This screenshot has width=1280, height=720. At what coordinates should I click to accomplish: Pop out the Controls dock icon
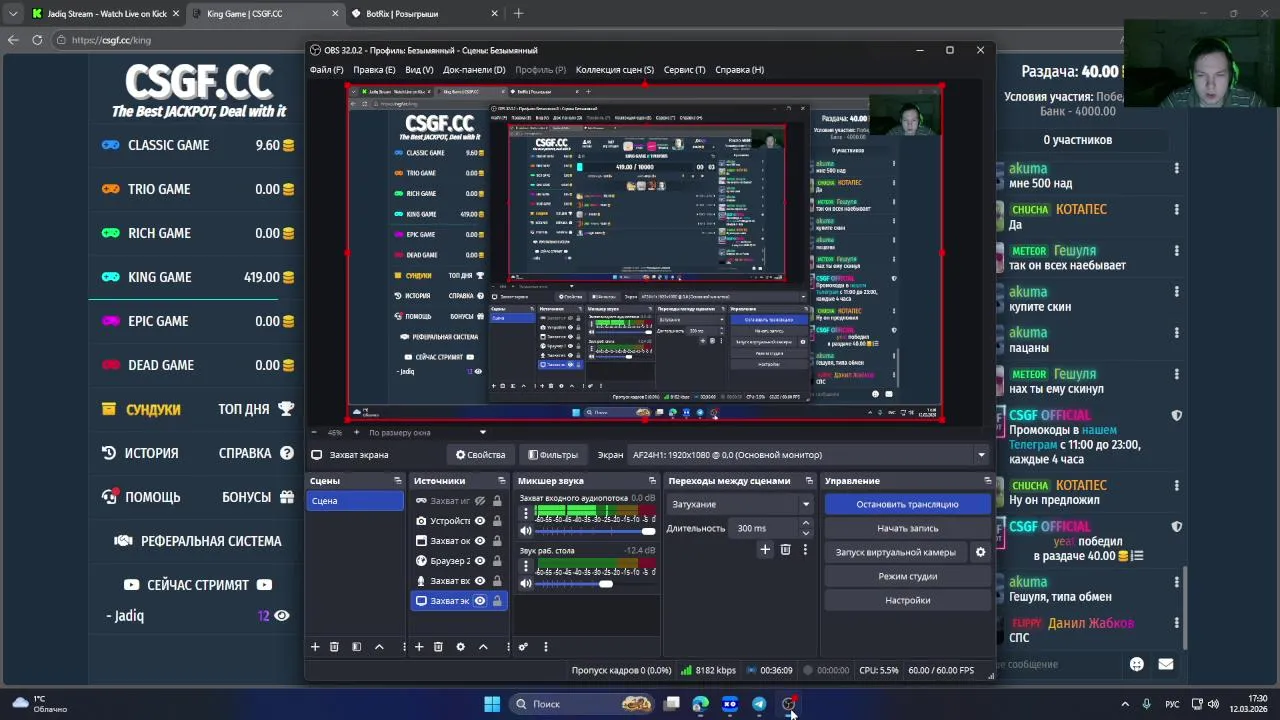(x=988, y=481)
